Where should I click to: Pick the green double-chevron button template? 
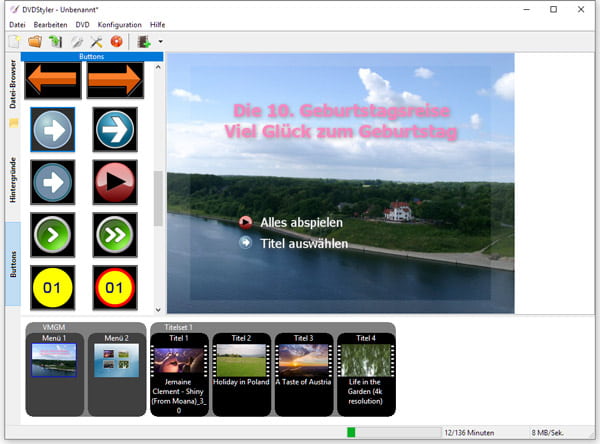(x=114, y=234)
